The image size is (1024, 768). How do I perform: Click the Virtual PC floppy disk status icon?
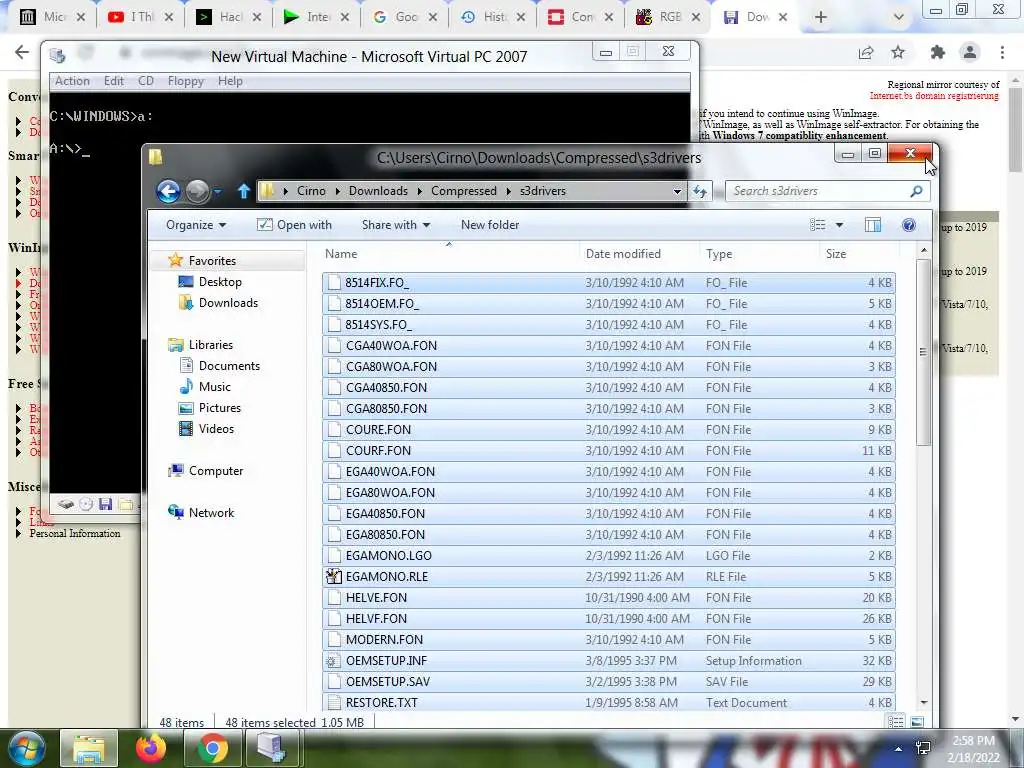point(105,504)
